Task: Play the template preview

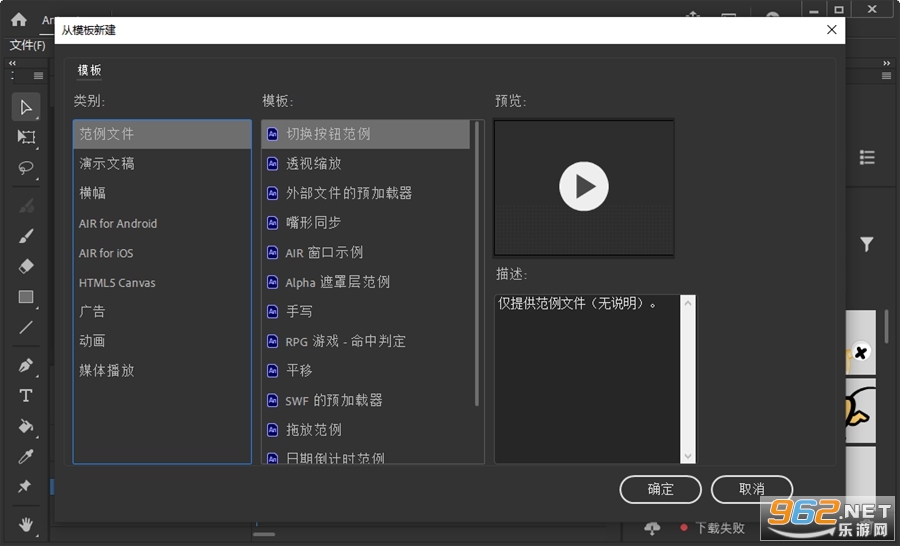Action: 584,187
